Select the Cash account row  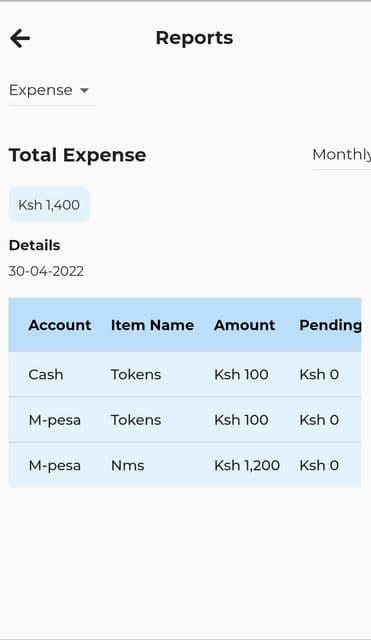[x=184, y=374]
